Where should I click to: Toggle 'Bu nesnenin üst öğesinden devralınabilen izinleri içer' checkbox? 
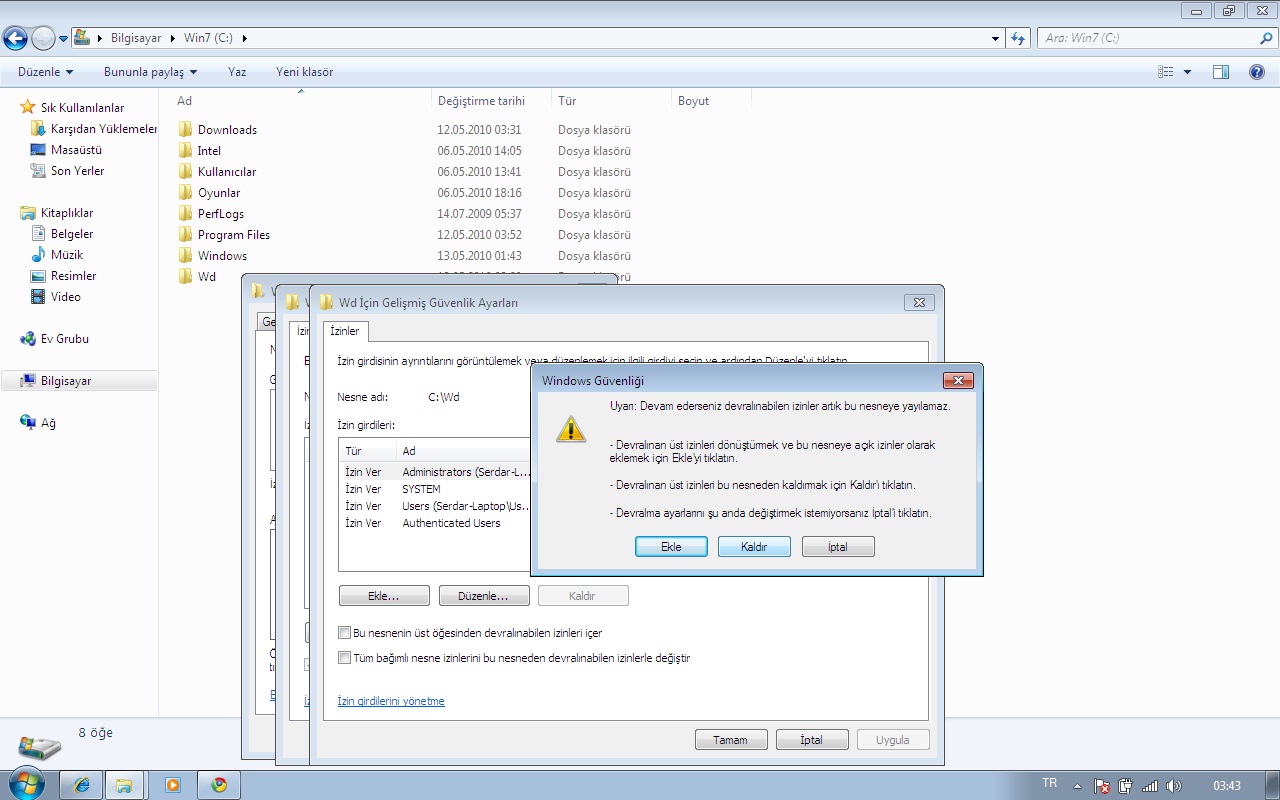345,633
